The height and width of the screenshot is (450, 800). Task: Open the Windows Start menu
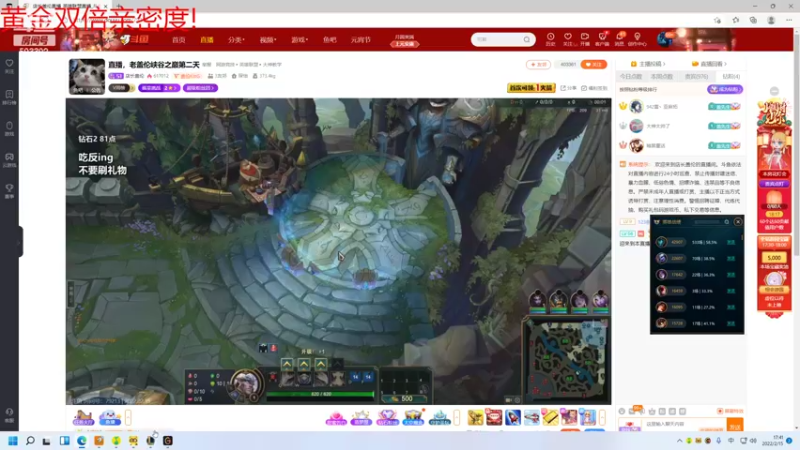tap(13, 441)
